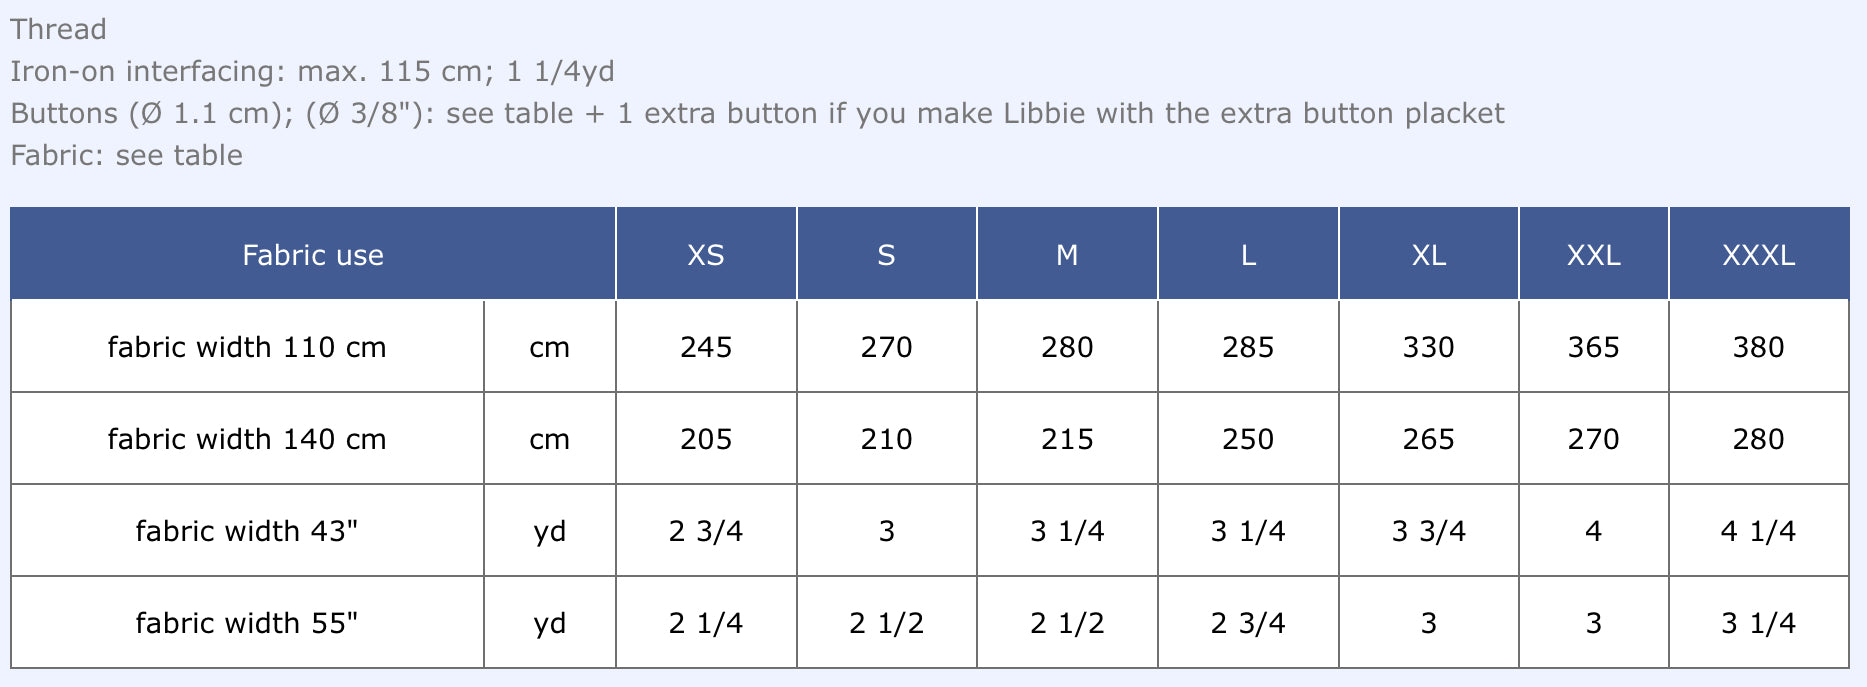This screenshot has height=687, width=1867.
Task: Select the fabric width 43" row label
Action: coord(247,531)
